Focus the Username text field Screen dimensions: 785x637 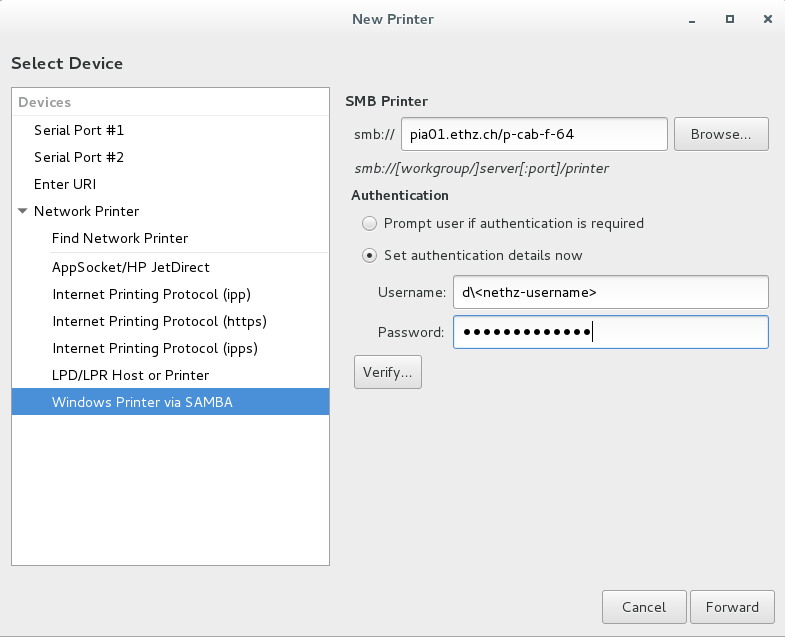[611, 292]
